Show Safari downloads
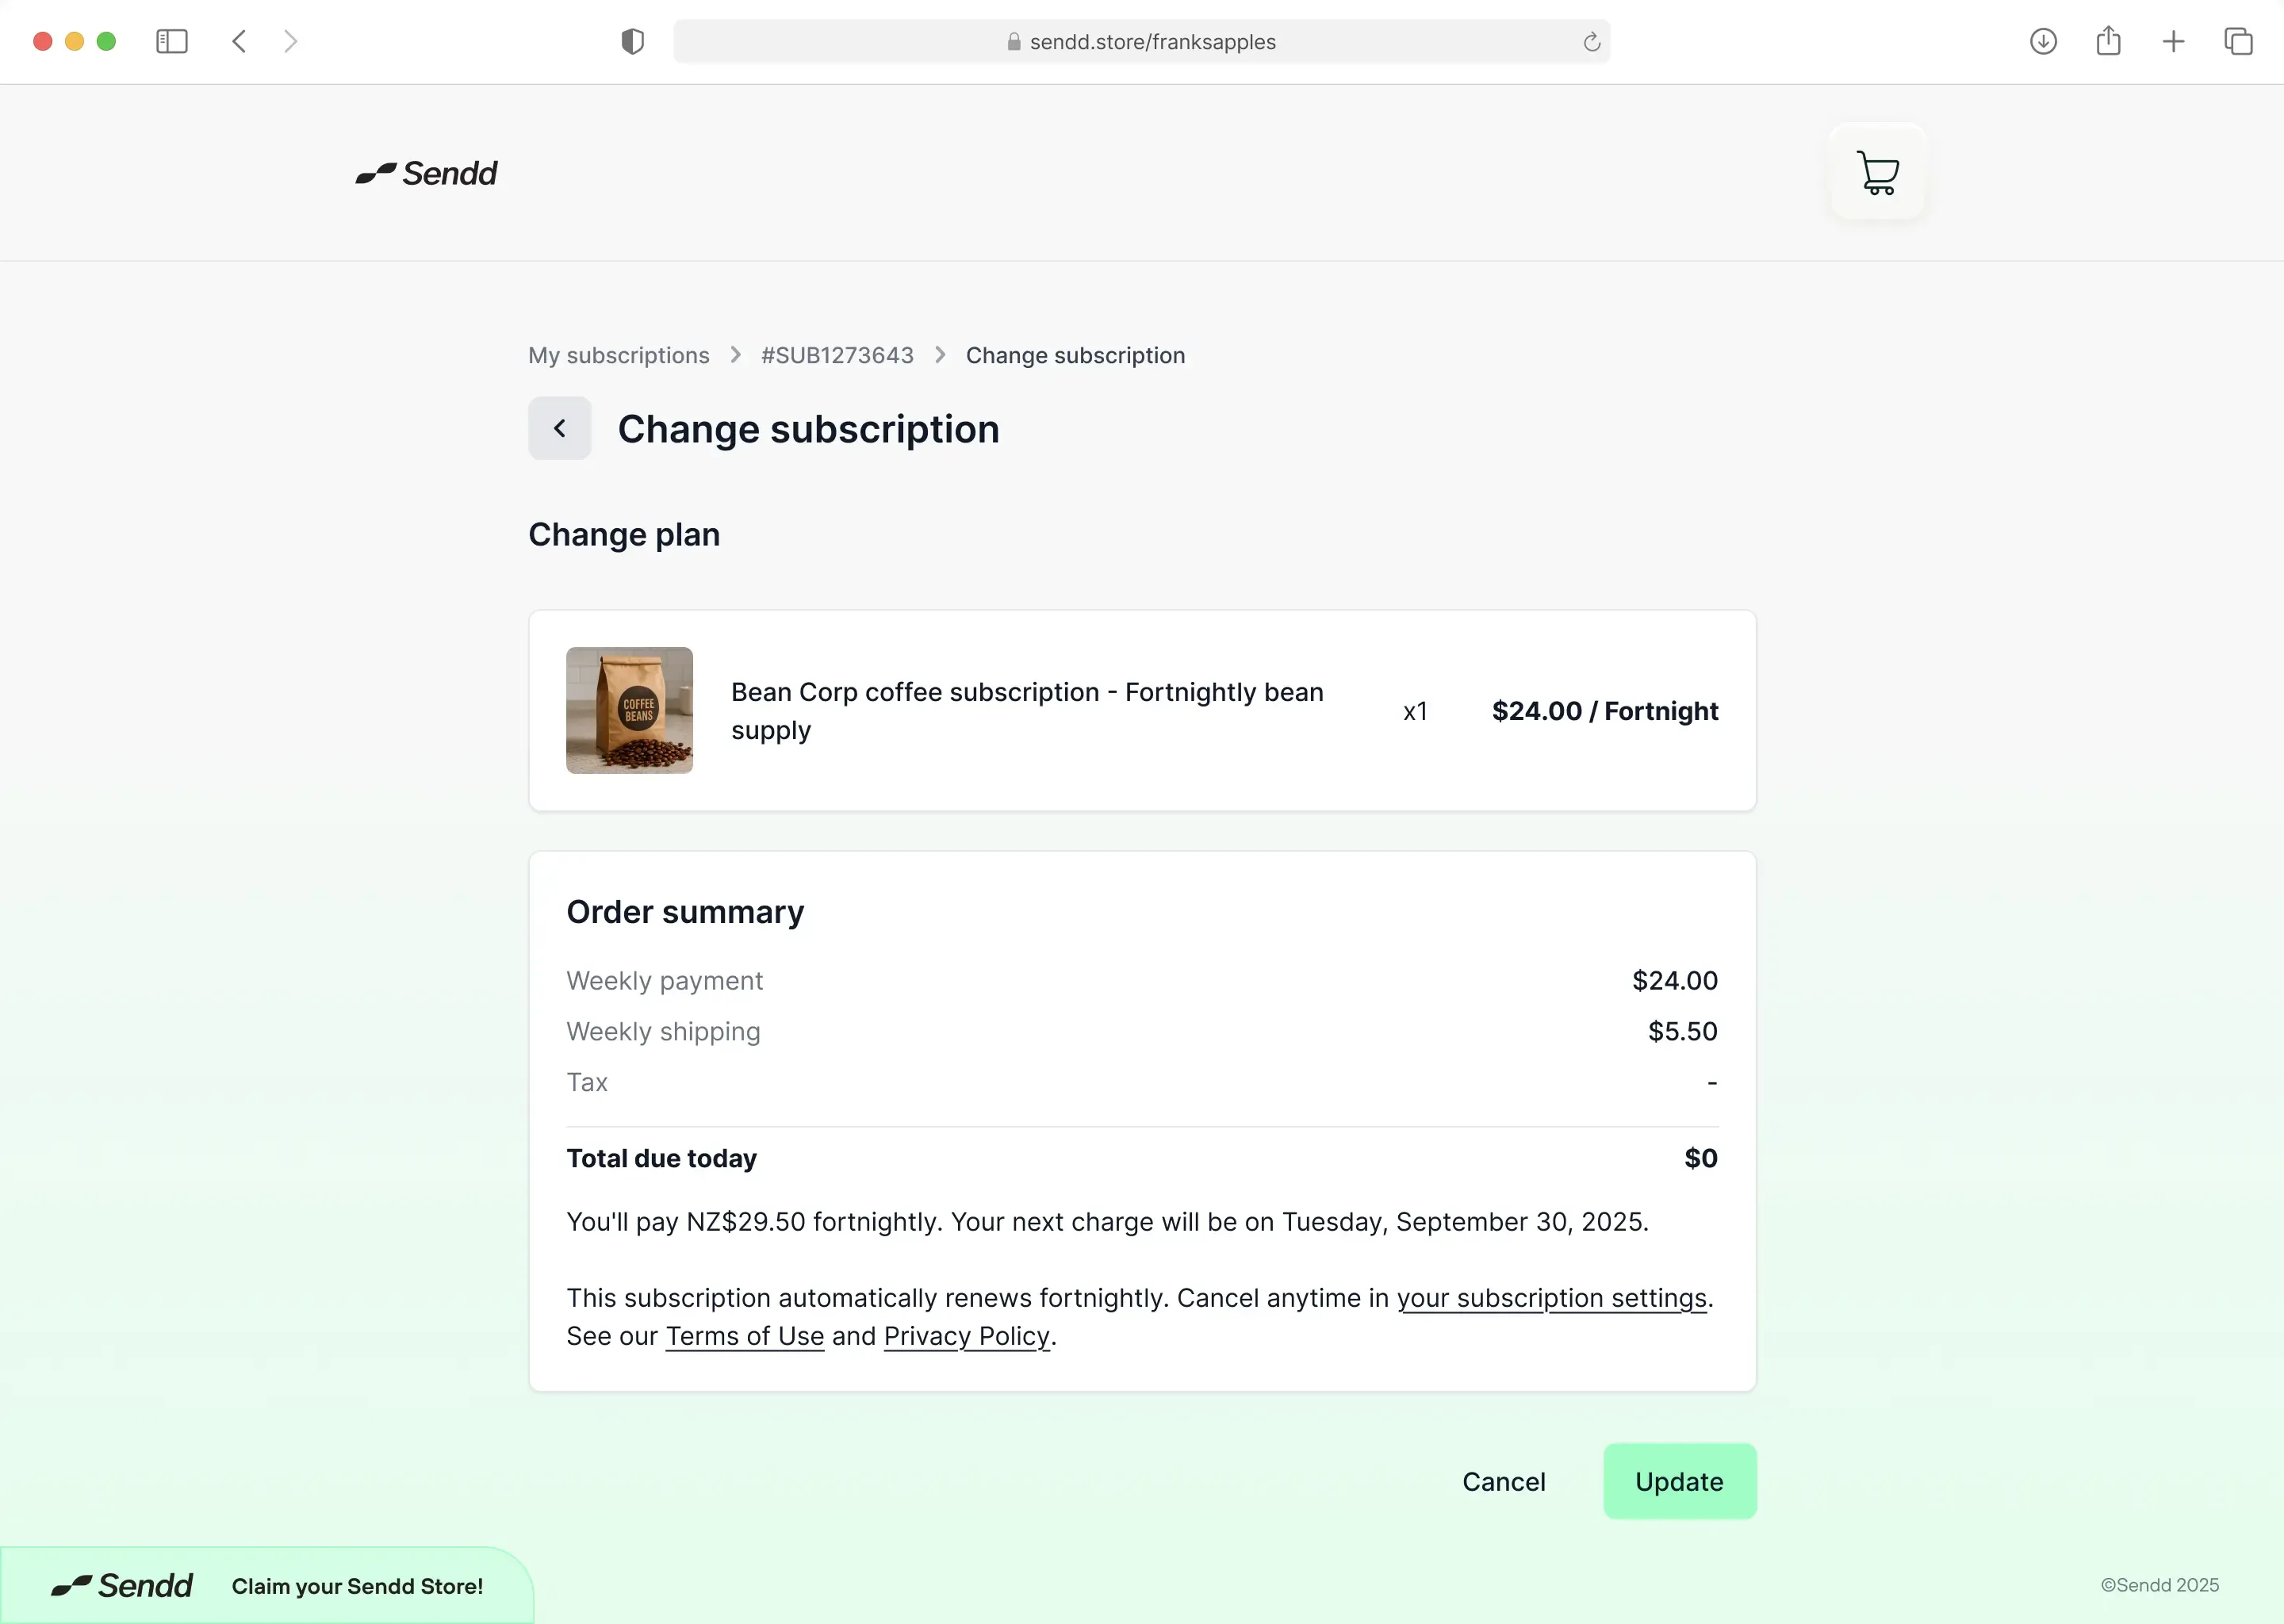This screenshot has width=2284, height=1624. (x=2043, y=41)
